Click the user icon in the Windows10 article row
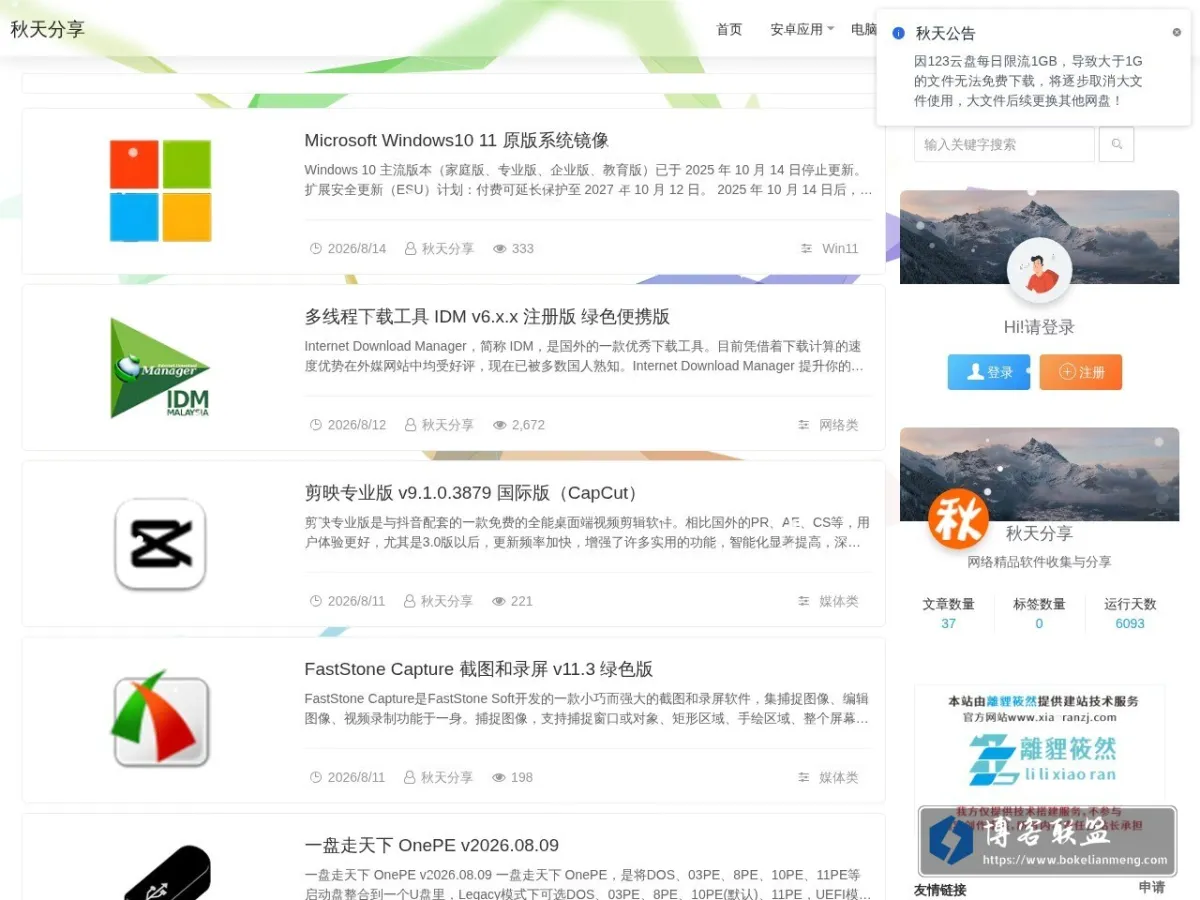Screen dimensions: 1200x900 [410, 249]
